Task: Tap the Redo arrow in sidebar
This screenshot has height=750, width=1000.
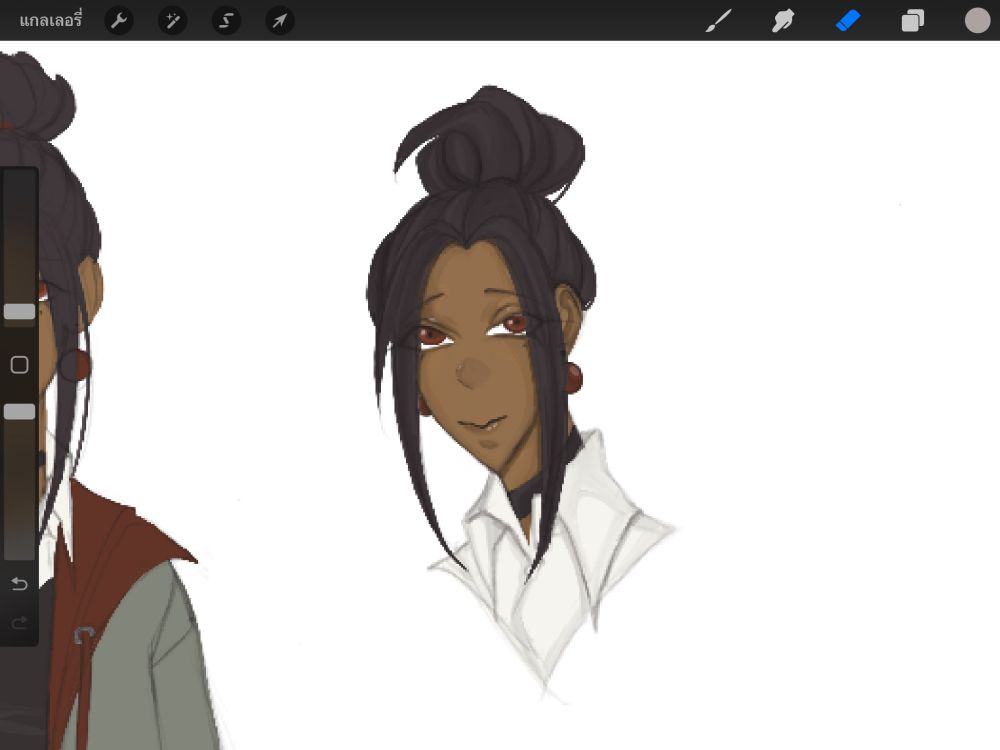Action: point(19,622)
